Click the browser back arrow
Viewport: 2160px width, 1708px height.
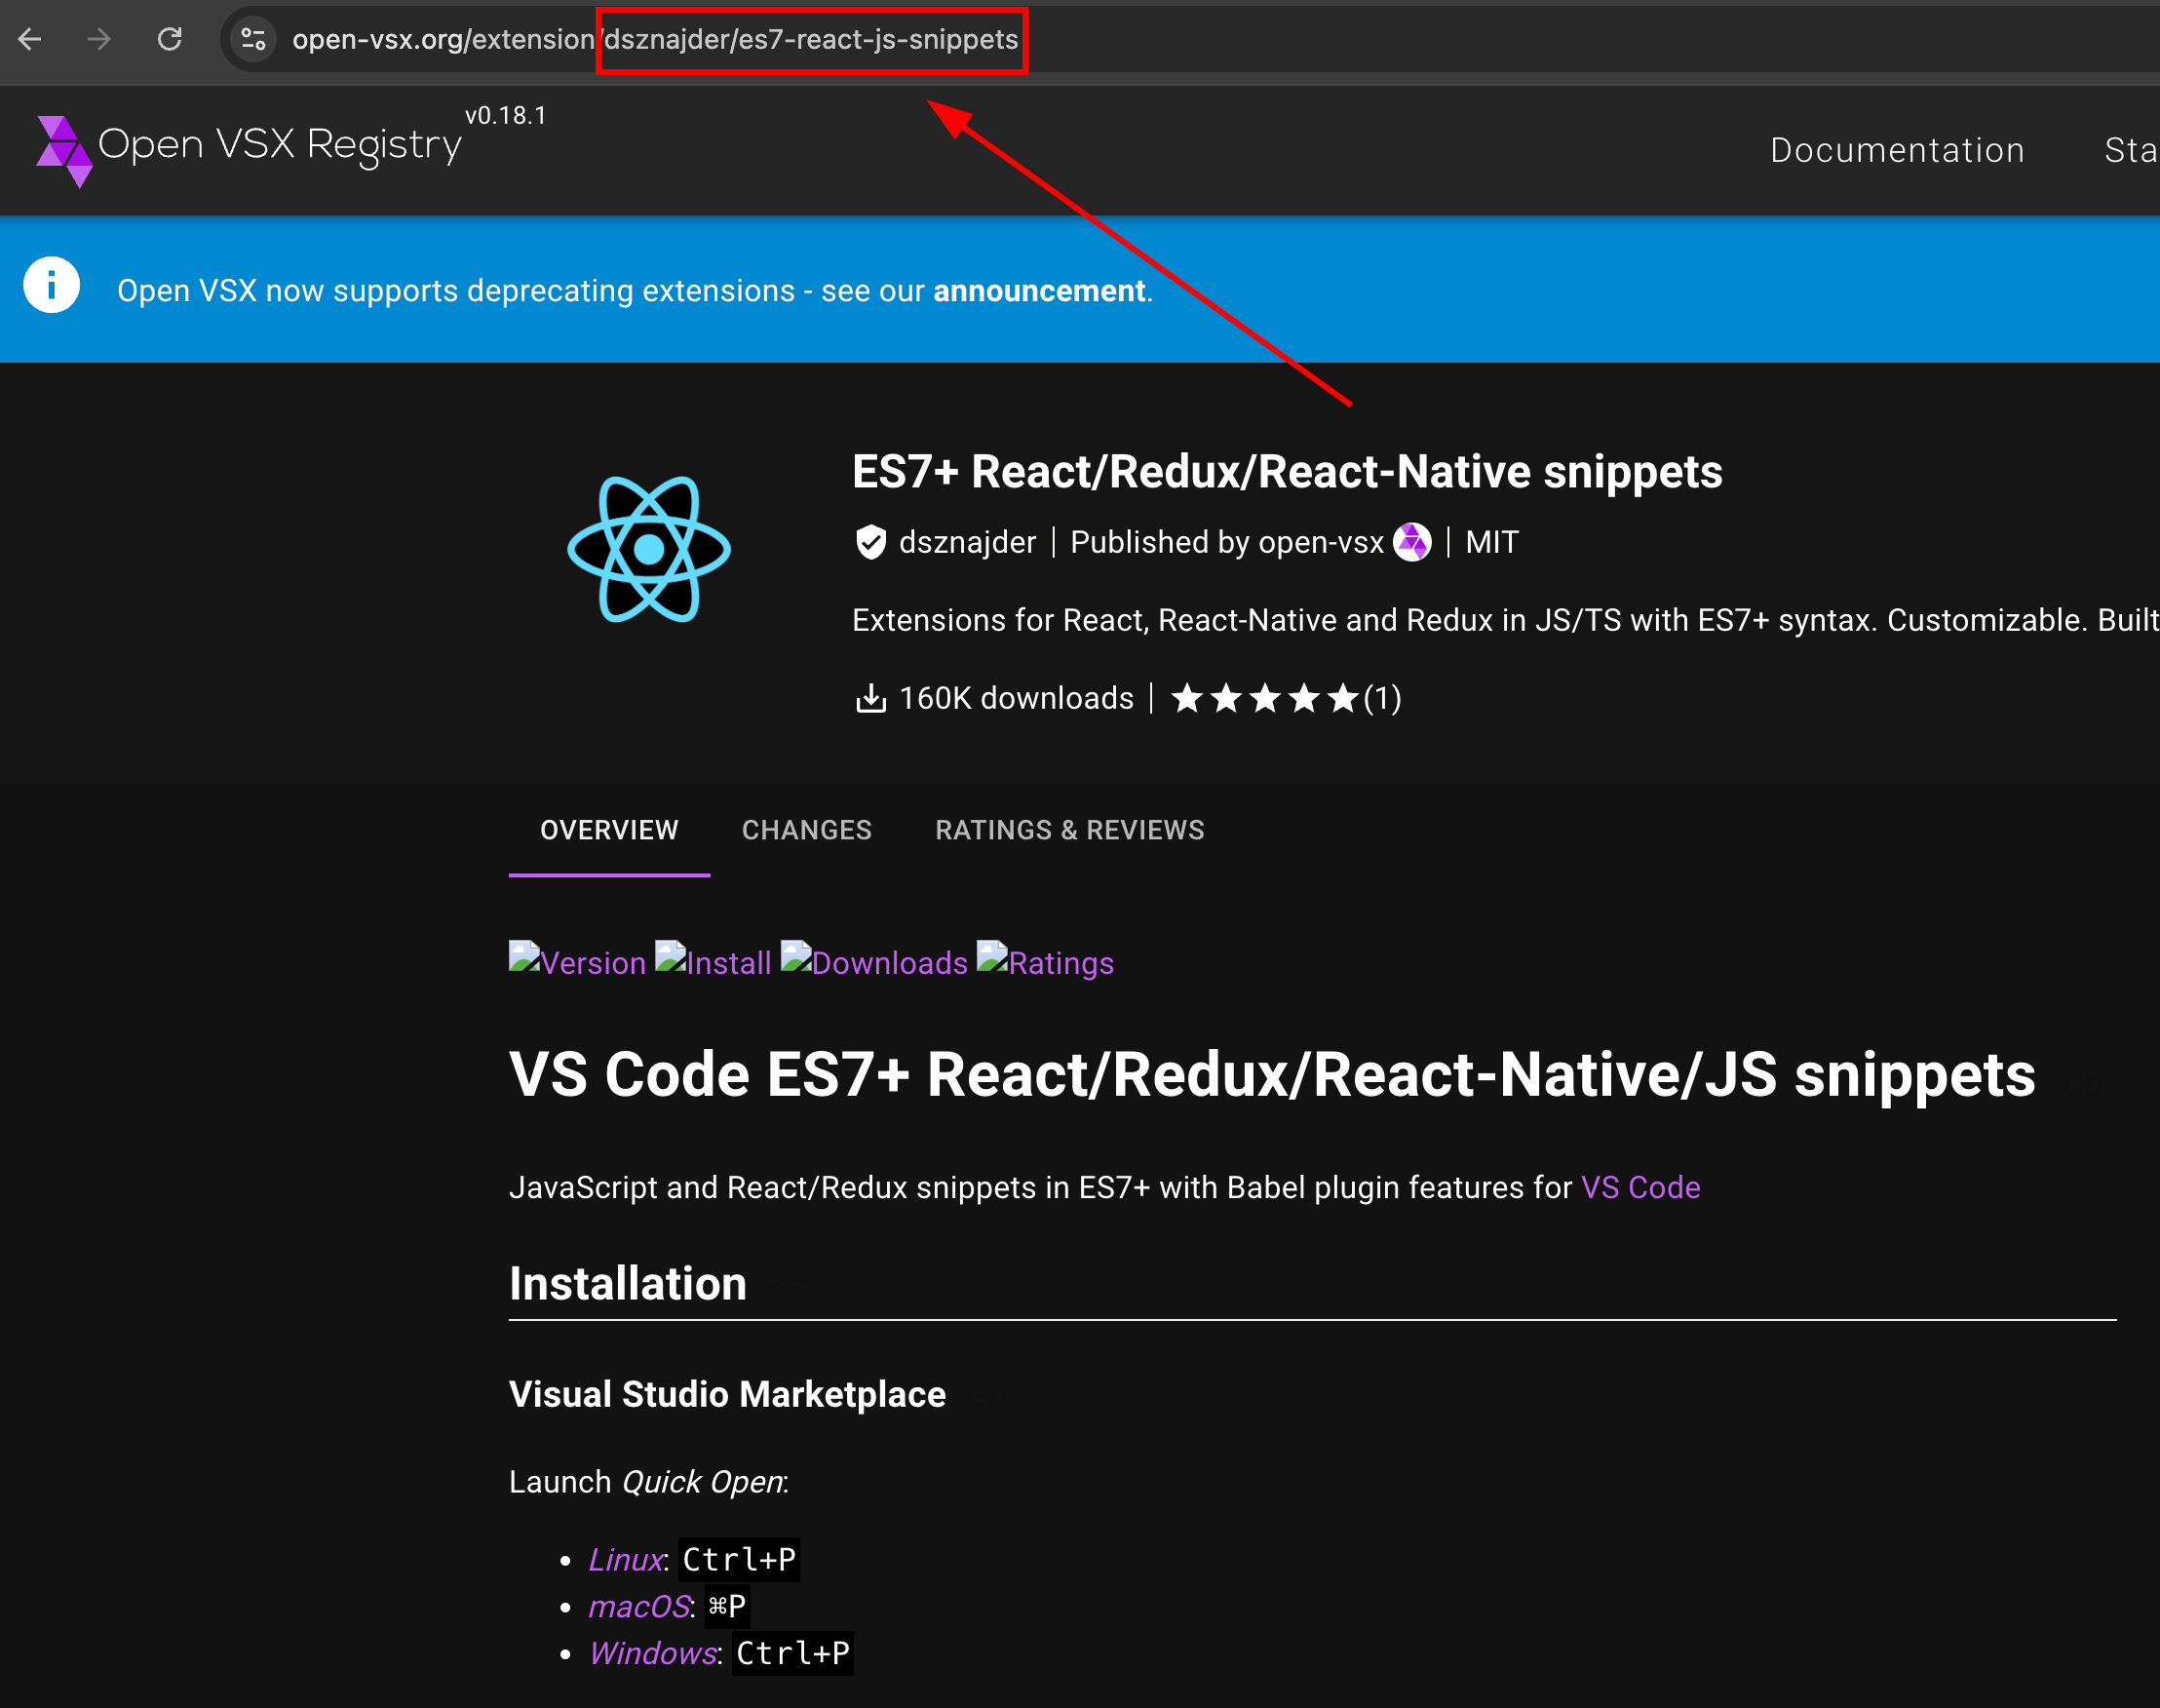pyautogui.click(x=30, y=39)
